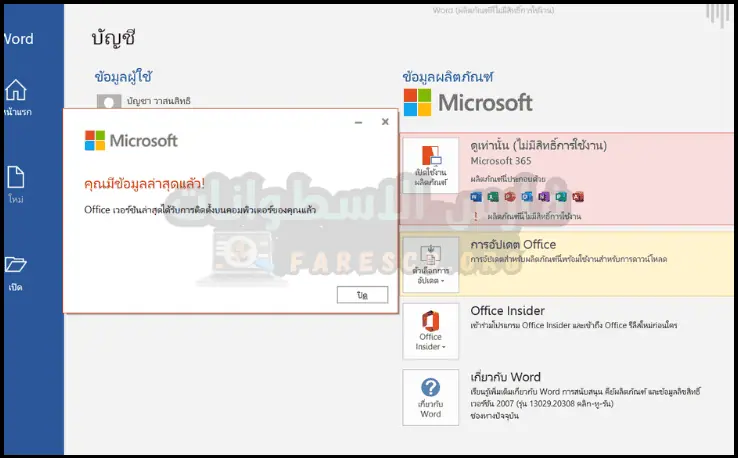The image size is (738, 458).
Task: Click the 'ข้อมูลผู้ใช้' section heading
Action: [123, 76]
